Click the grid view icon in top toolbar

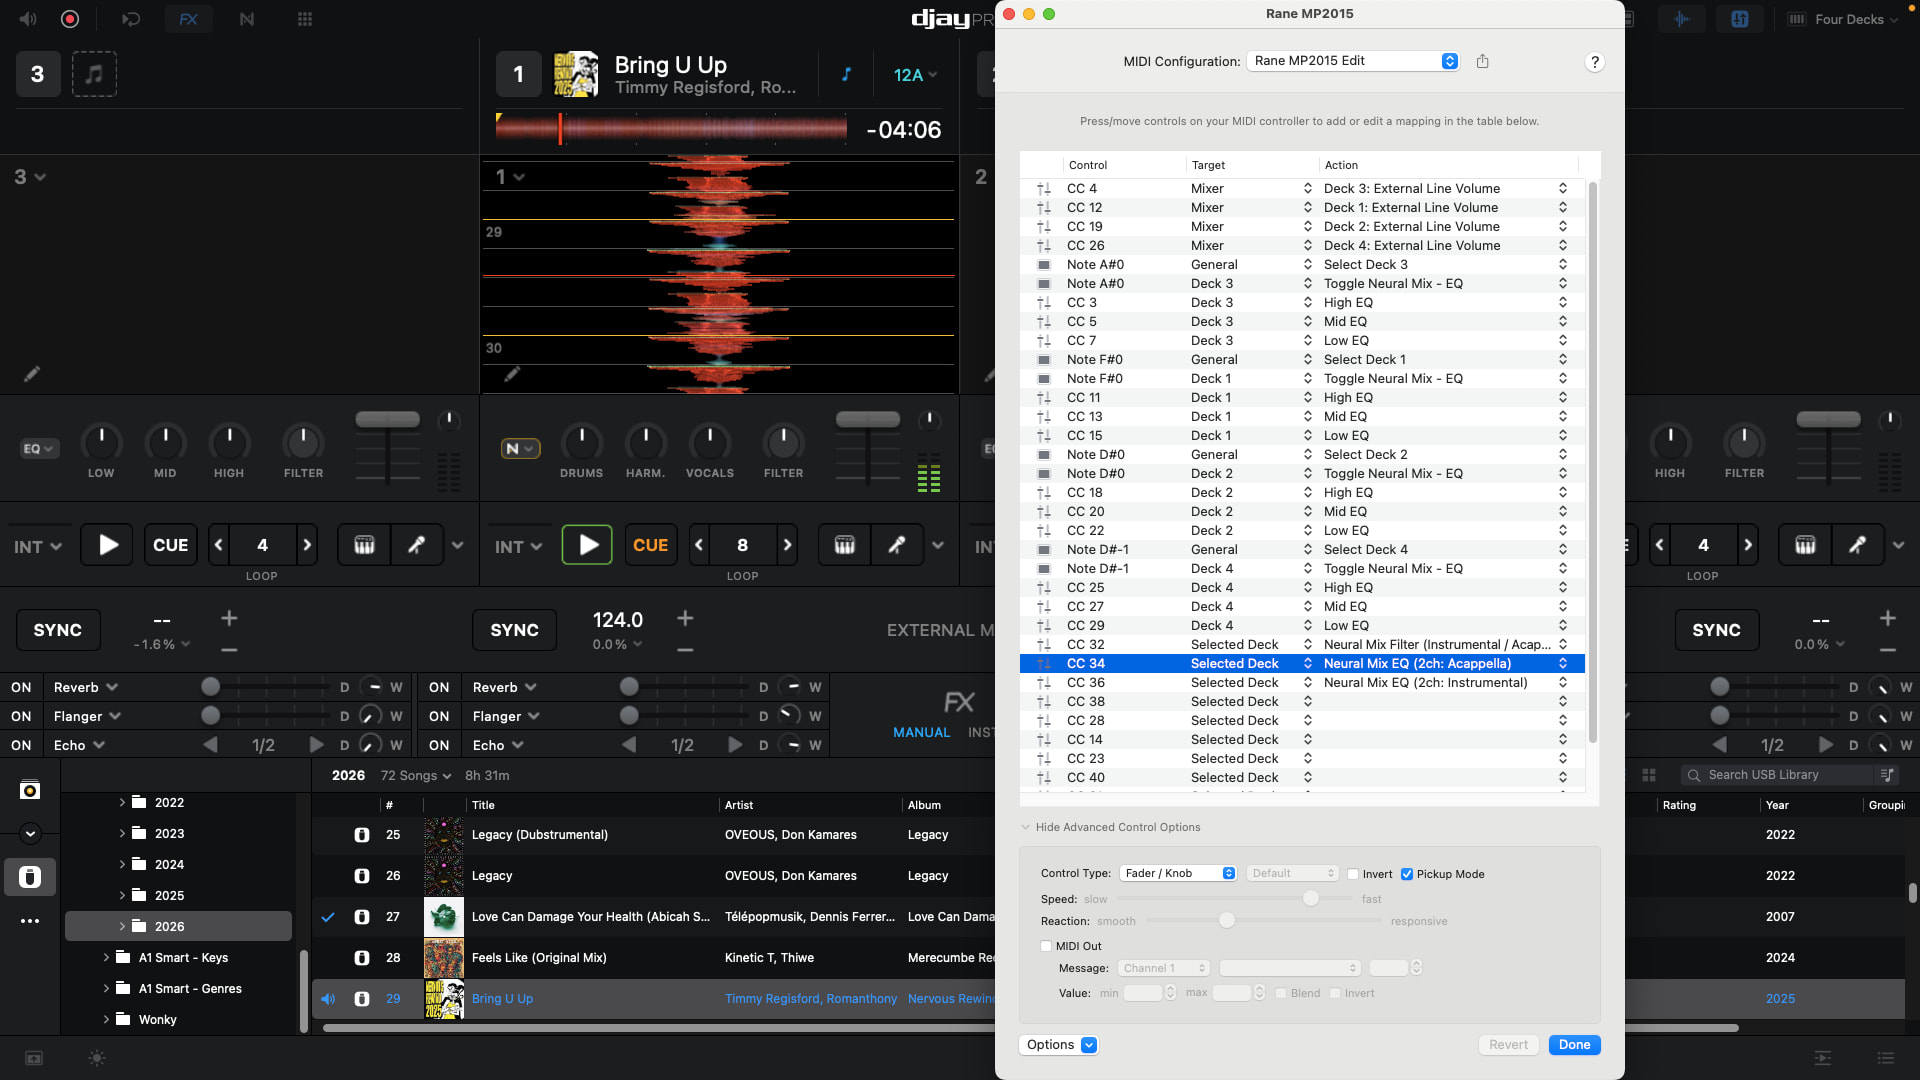pyautogui.click(x=305, y=19)
